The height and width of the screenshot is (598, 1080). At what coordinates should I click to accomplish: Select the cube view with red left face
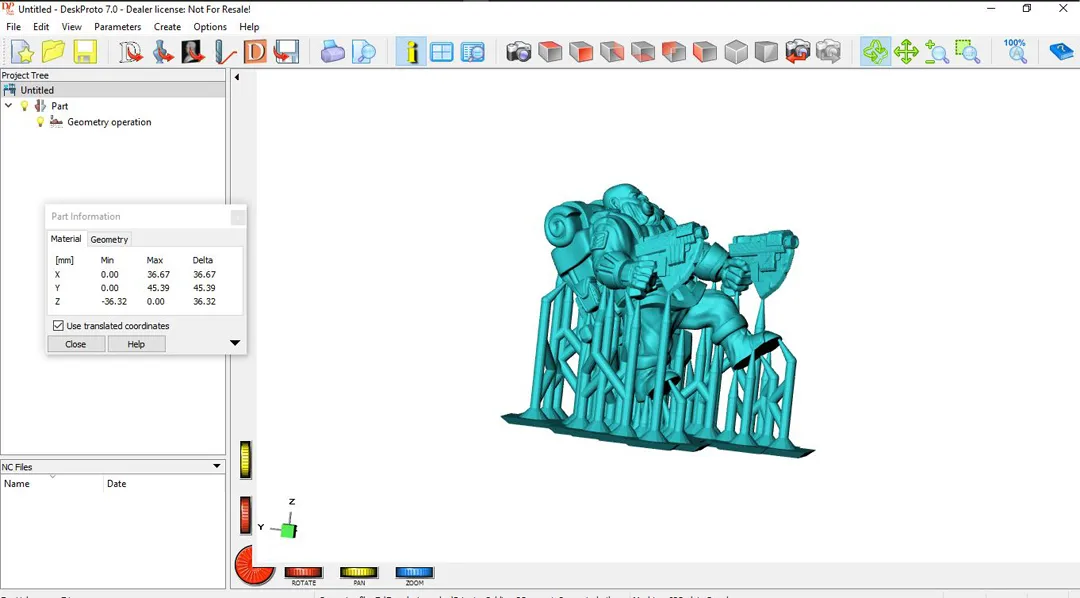click(x=705, y=52)
